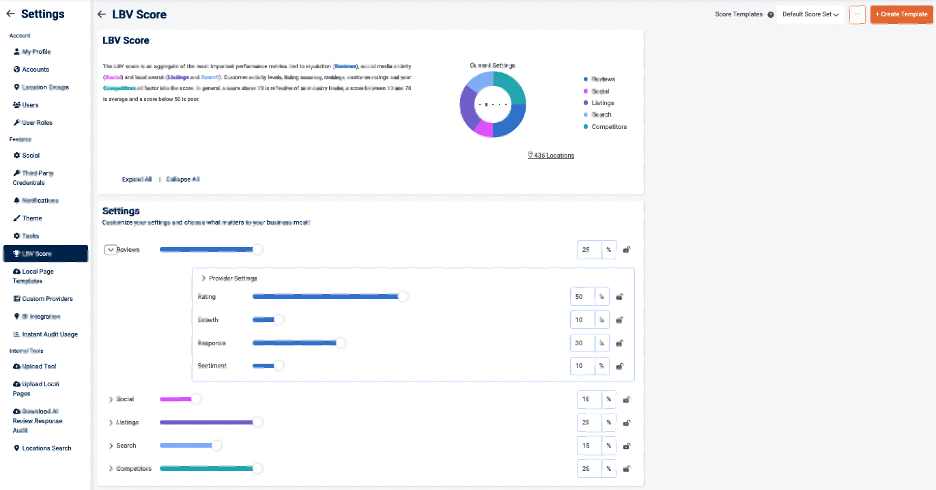Toggle the lock icon for Reviews weight
This screenshot has width=936, height=490.
[627, 250]
